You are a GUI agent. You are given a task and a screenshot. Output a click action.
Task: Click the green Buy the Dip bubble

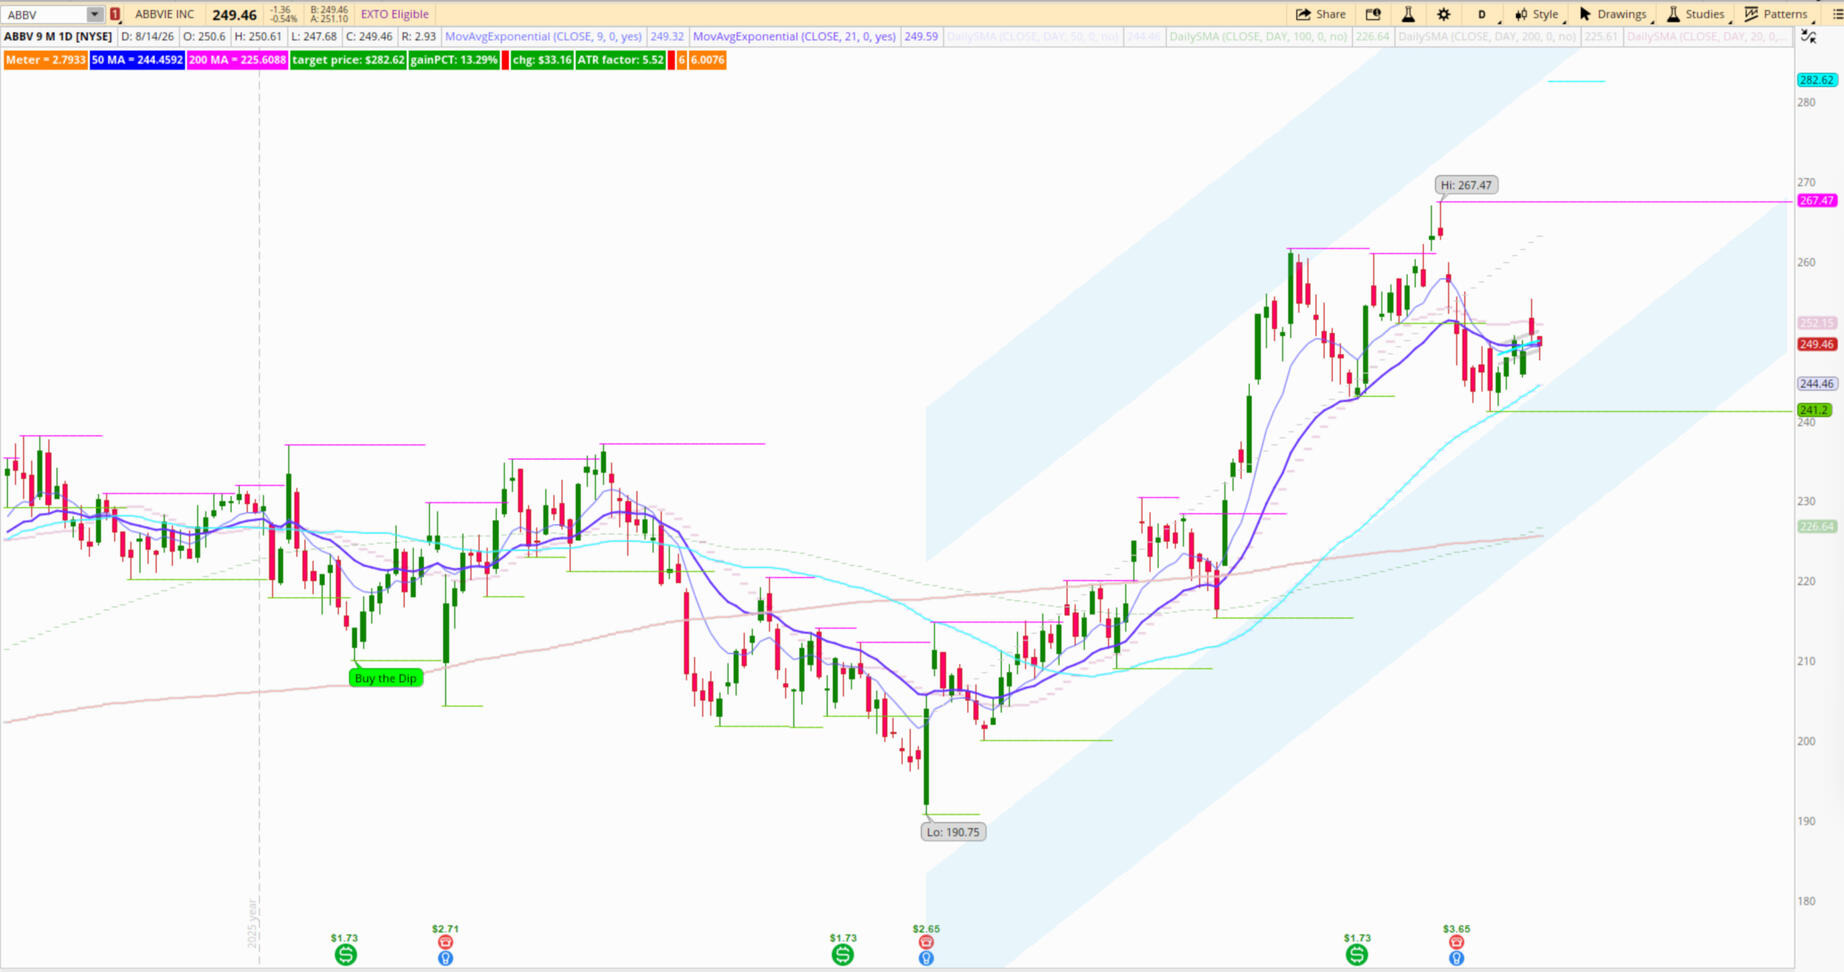click(385, 678)
